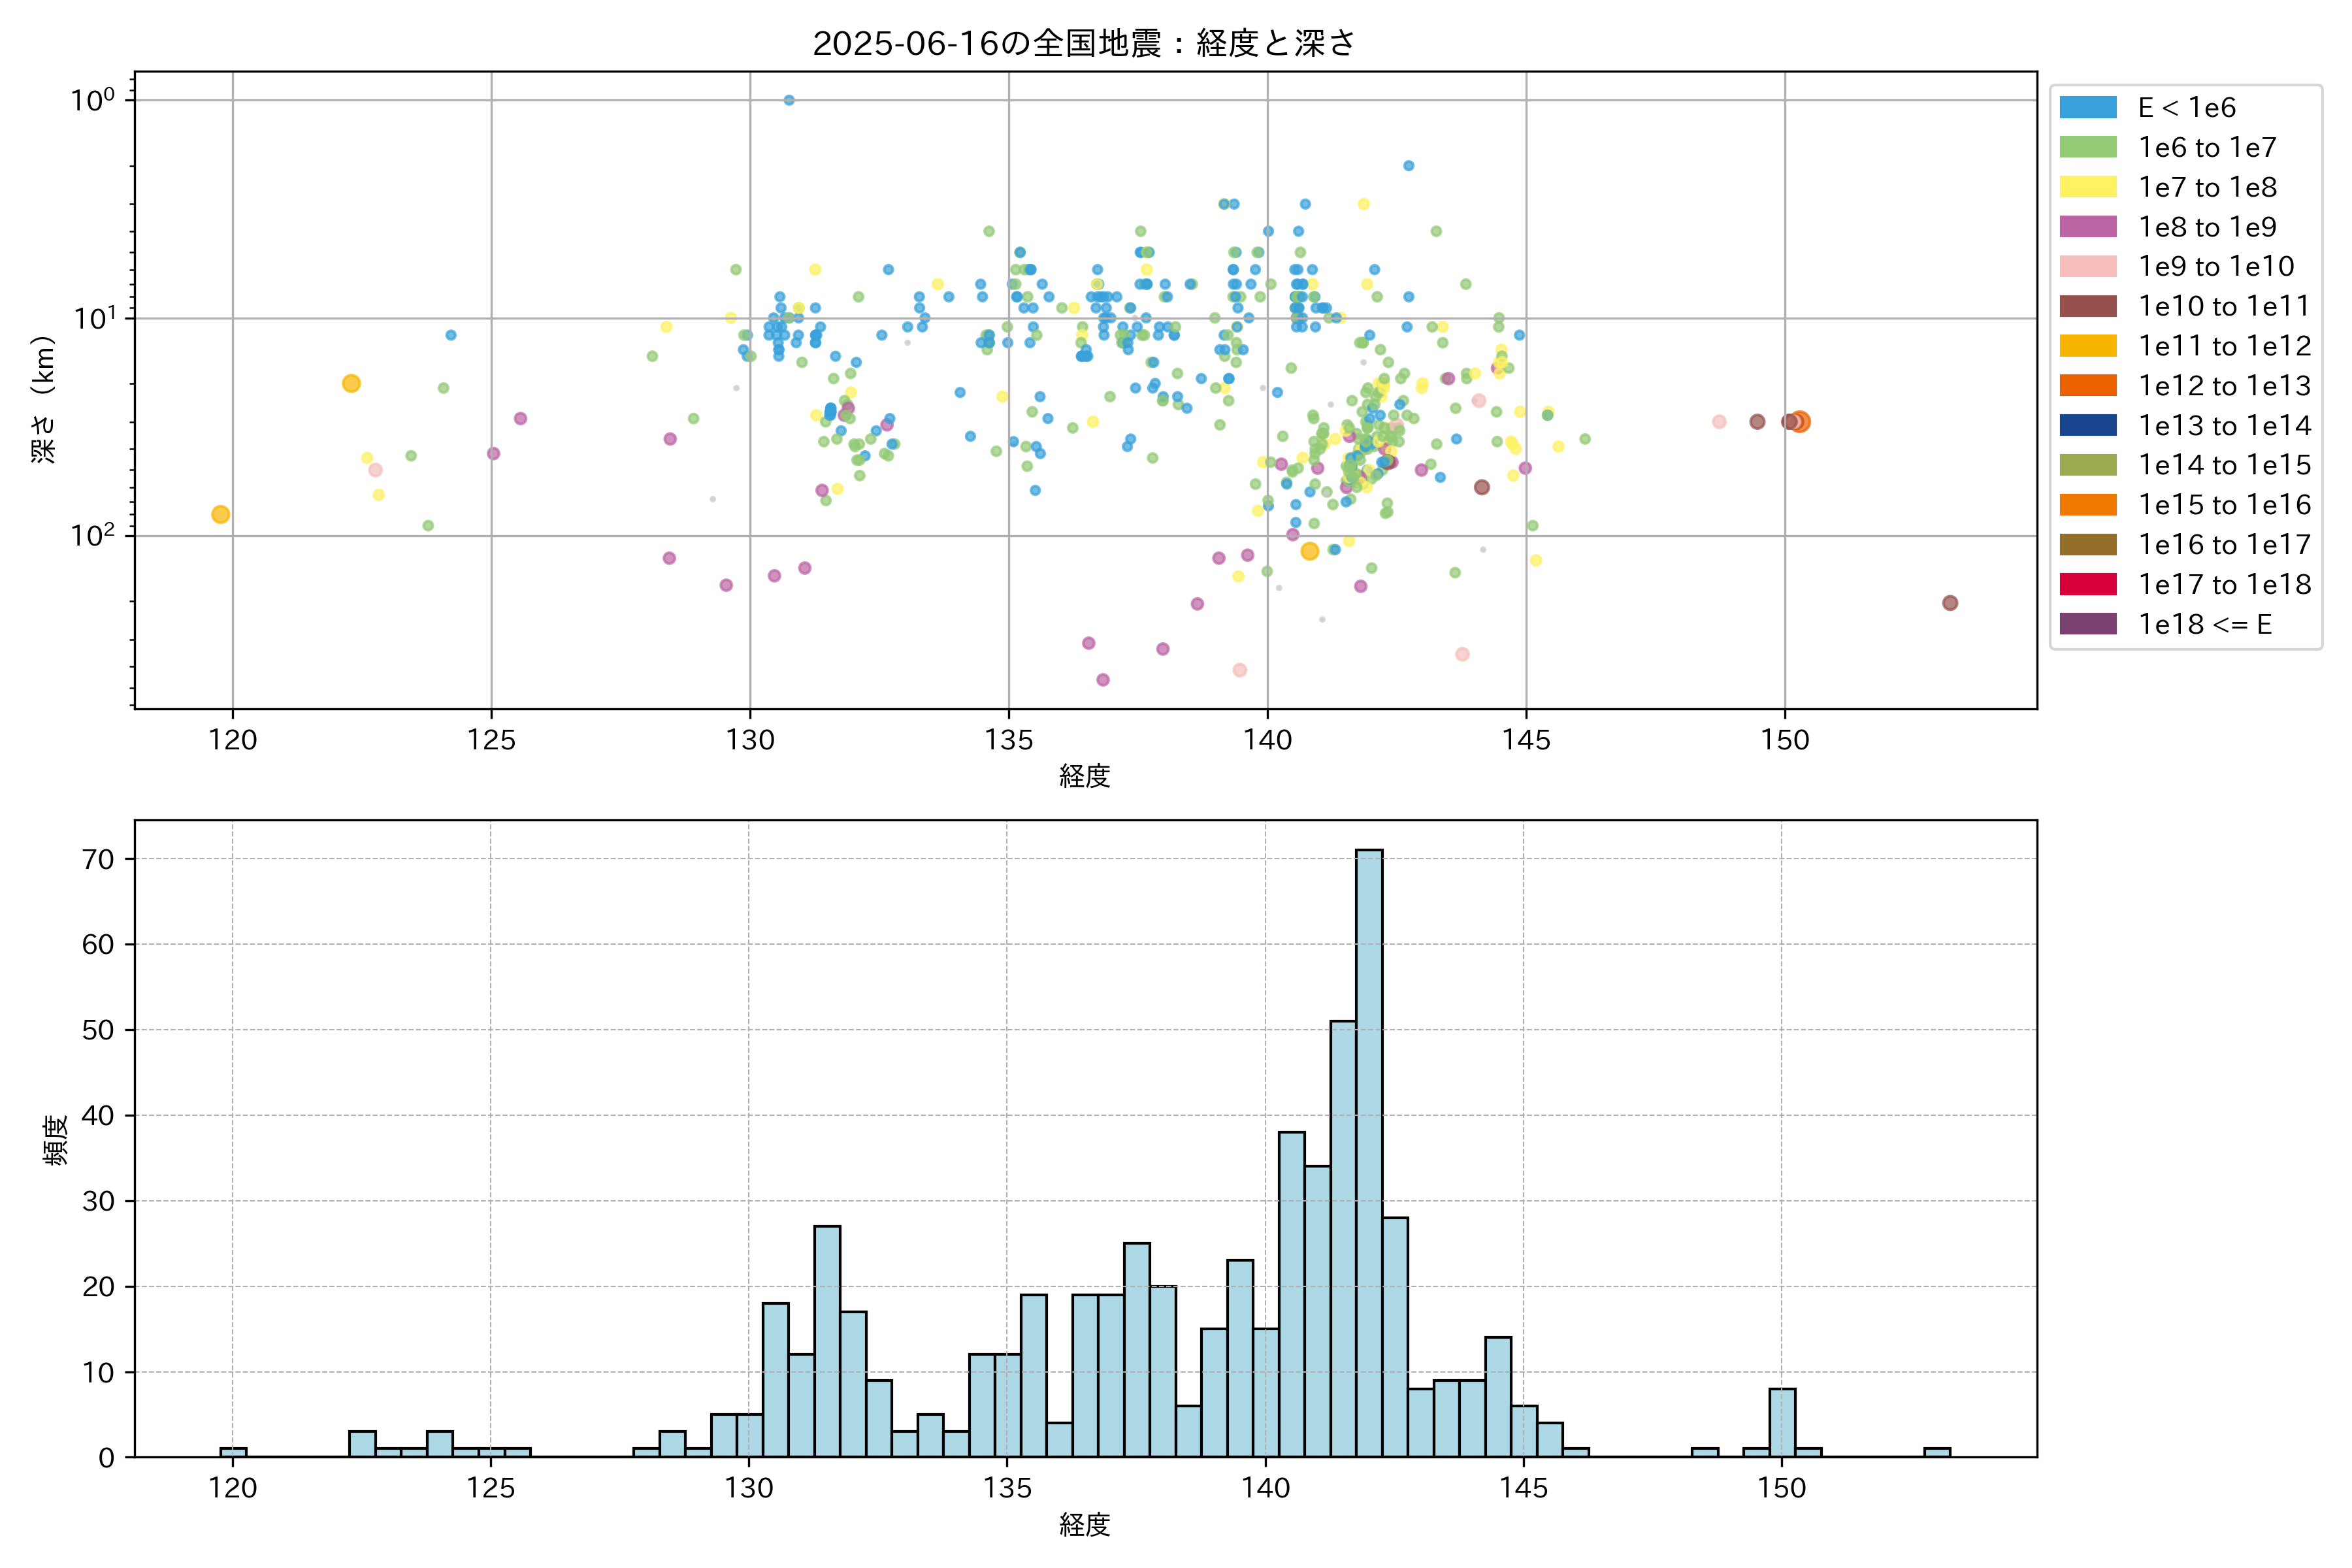Click the large orange dot near longitude 150
Viewport: 2352px width, 1568px height.
pos(1800,422)
